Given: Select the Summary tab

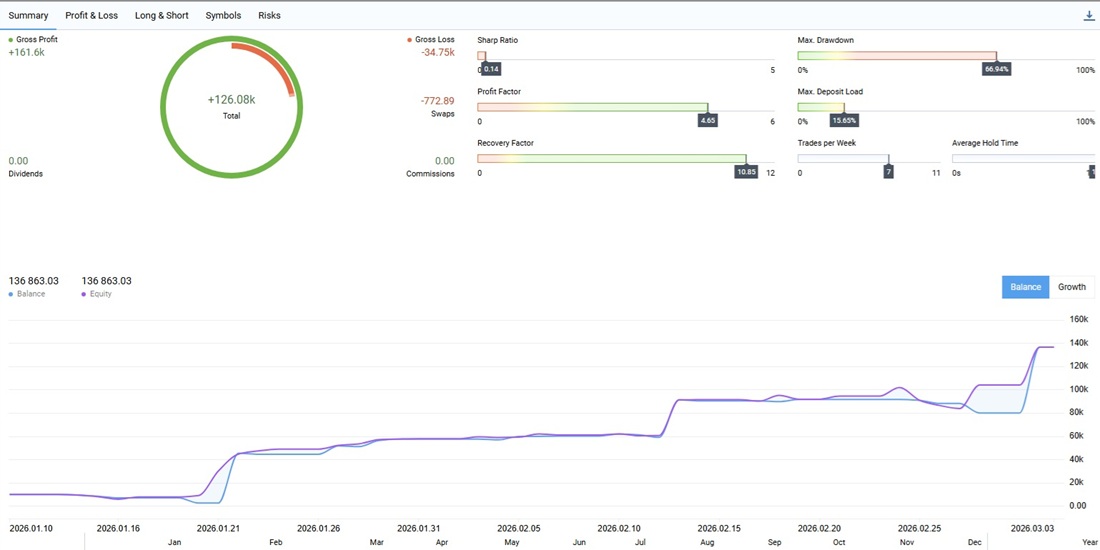Looking at the screenshot, I should tap(28, 16).
